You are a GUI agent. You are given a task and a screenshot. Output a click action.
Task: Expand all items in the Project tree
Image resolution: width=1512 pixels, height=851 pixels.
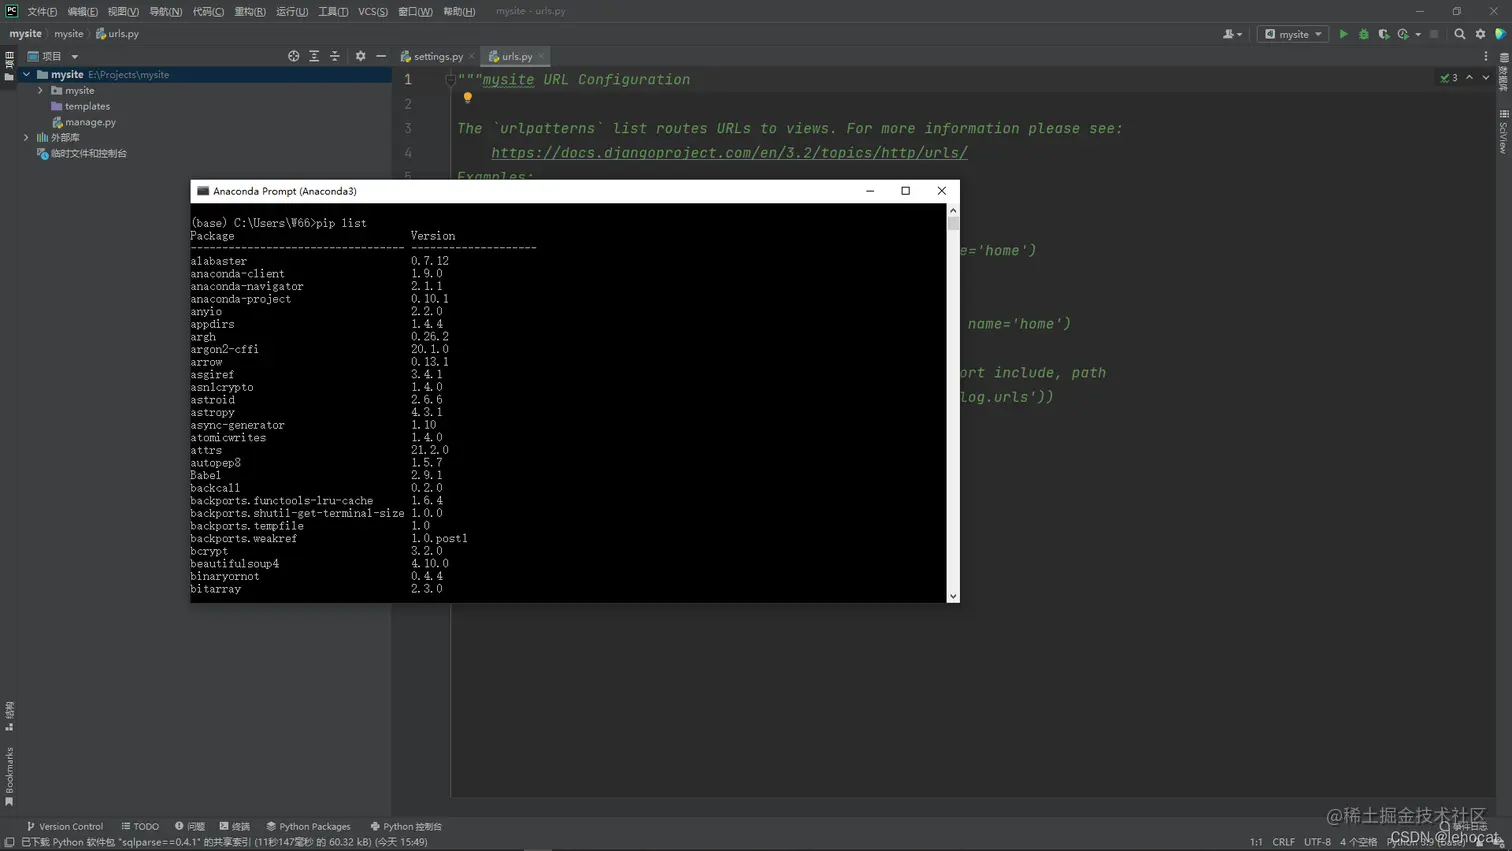[x=314, y=56]
